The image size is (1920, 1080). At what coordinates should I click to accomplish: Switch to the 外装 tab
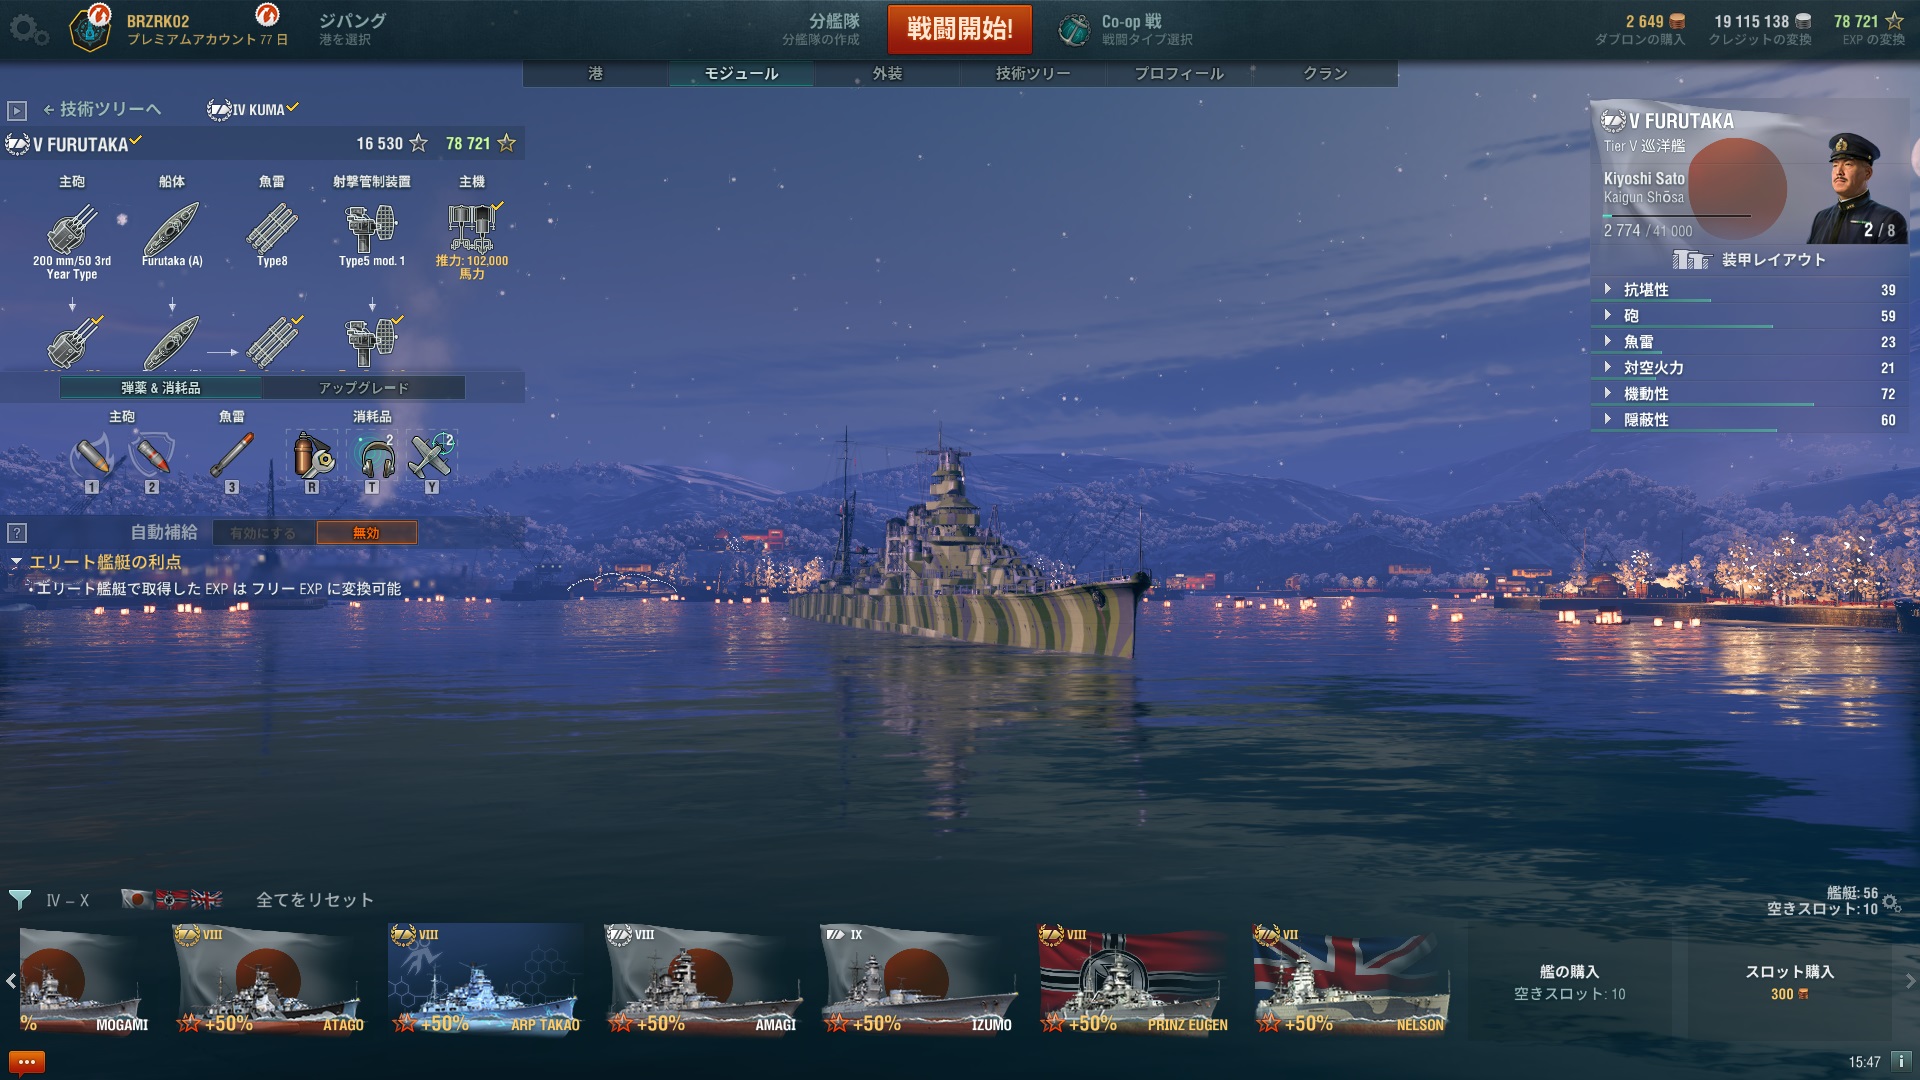[887, 73]
